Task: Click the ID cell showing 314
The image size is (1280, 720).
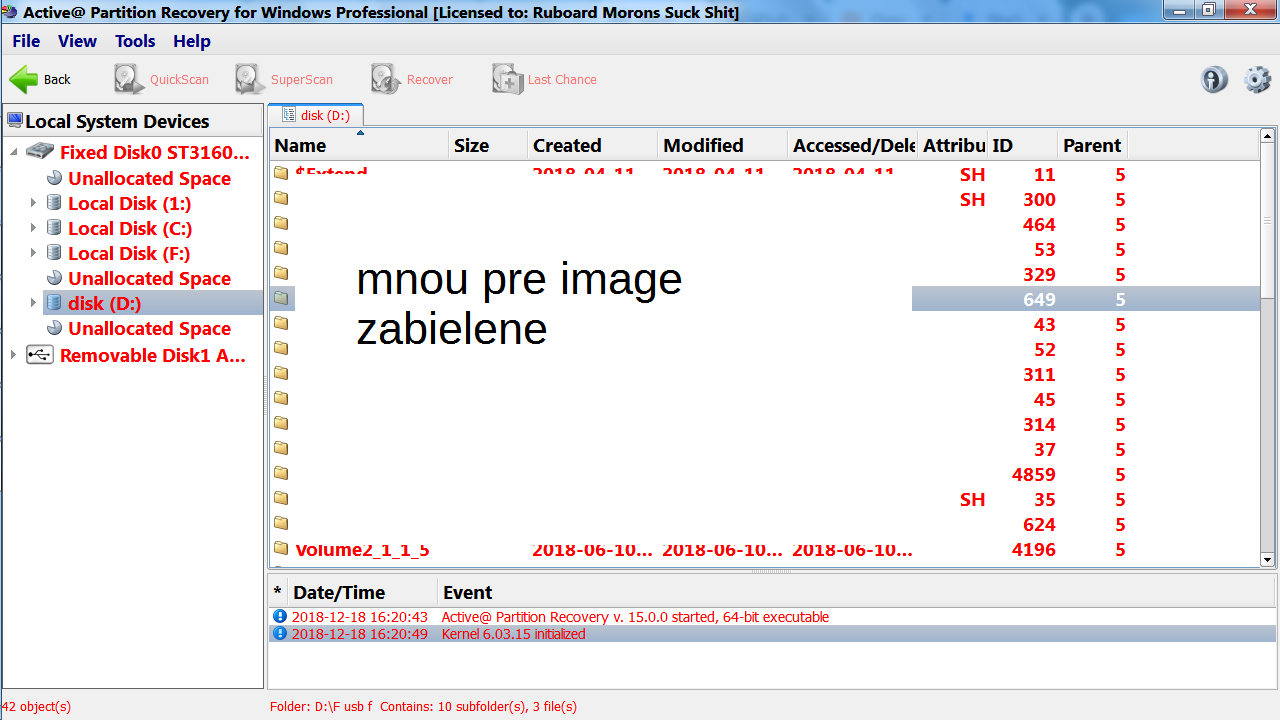Action: coord(1039,424)
